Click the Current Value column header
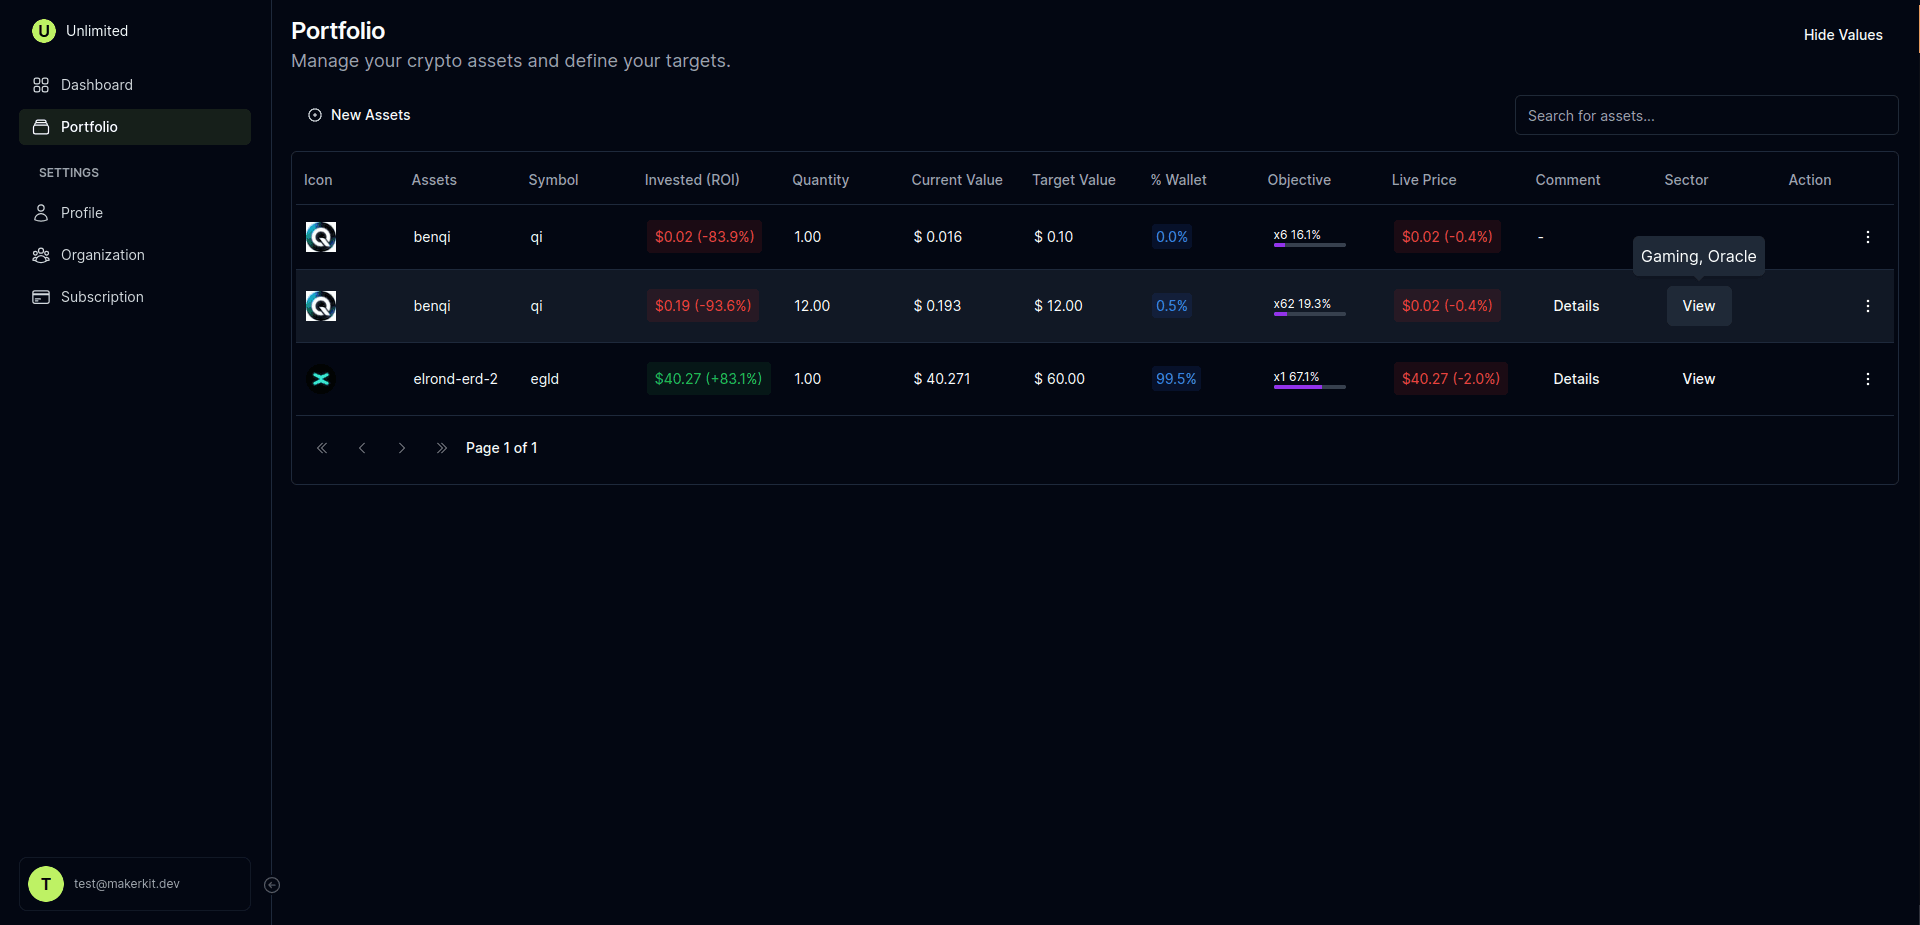This screenshot has width=1920, height=925. pos(957,180)
